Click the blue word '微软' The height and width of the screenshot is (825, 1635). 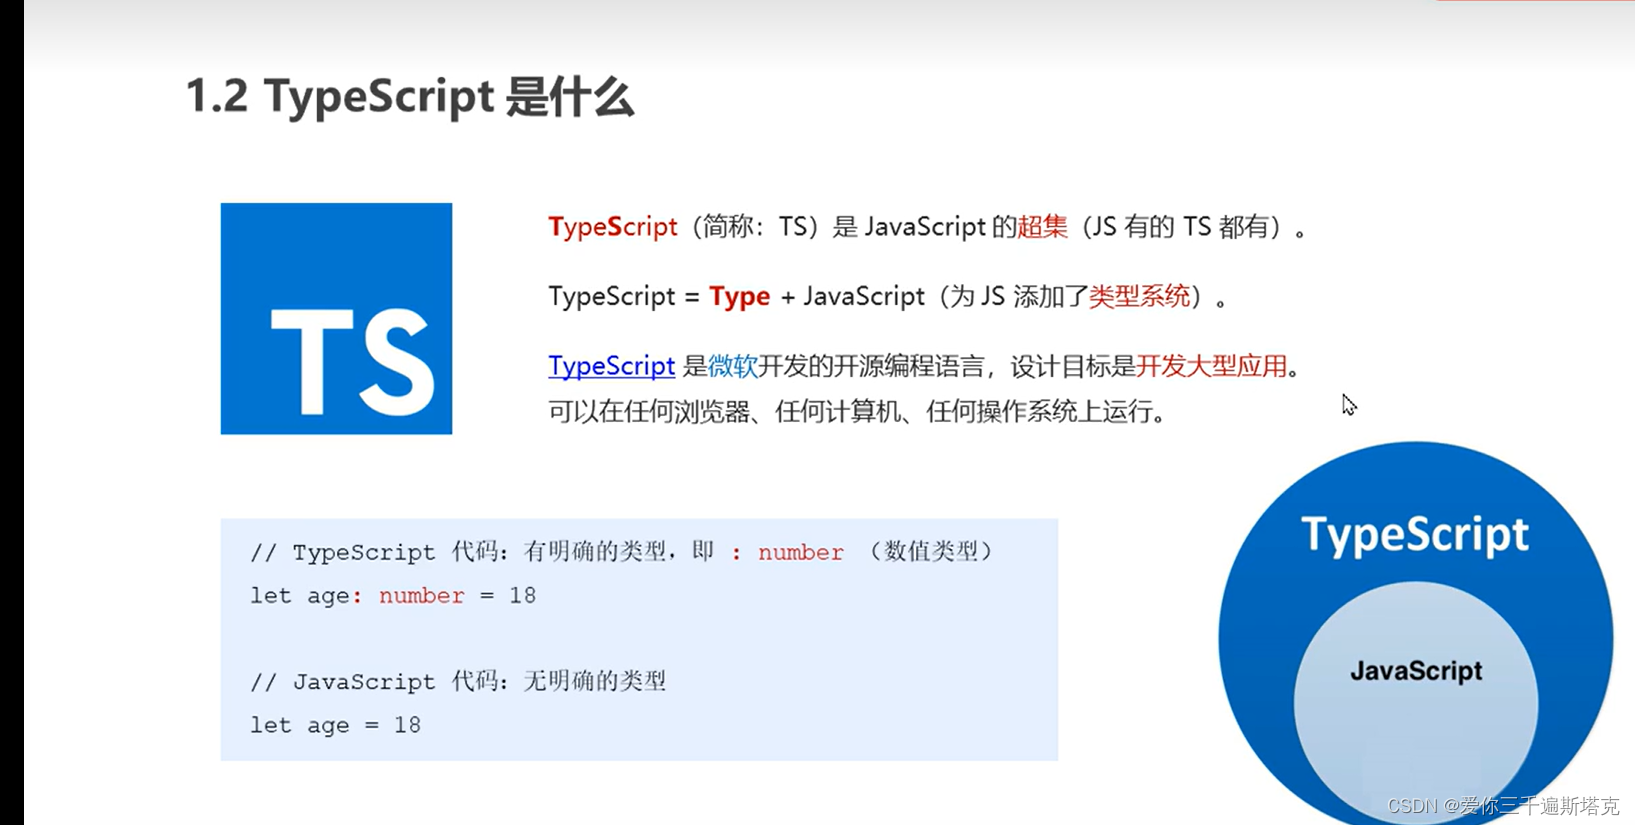coord(733,366)
